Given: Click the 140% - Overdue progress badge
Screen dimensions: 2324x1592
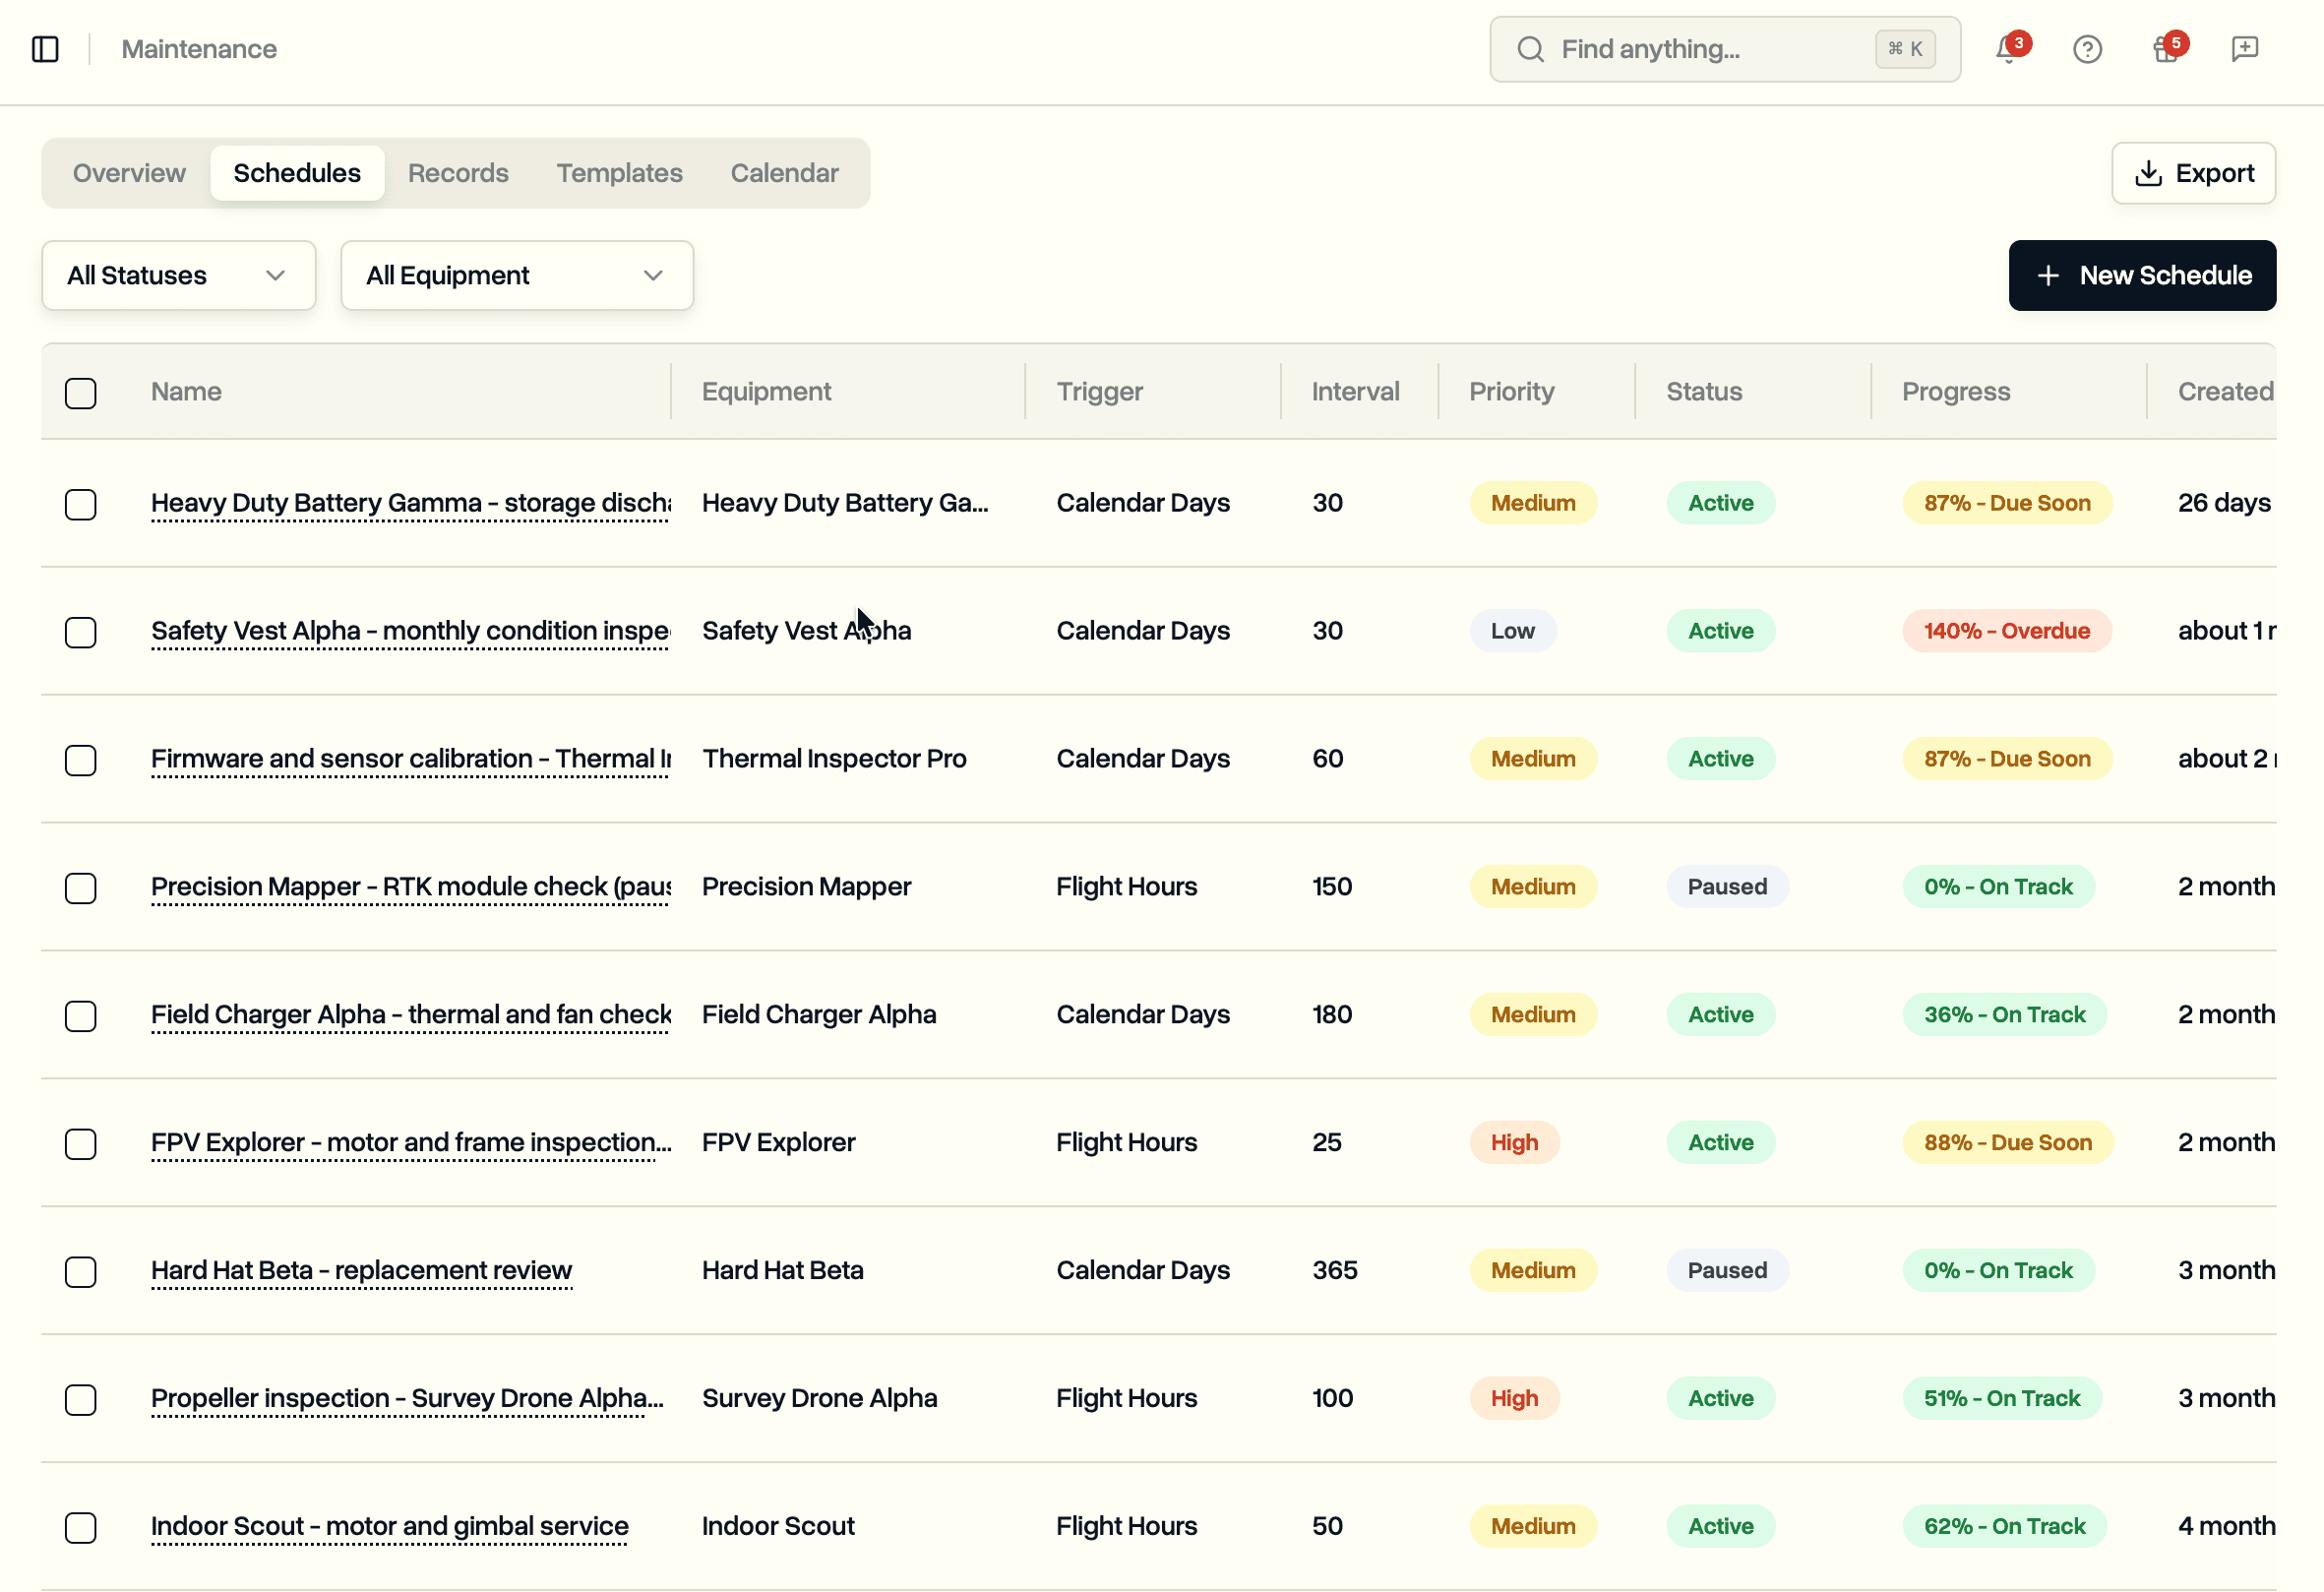Looking at the screenshot, I should [2006, 632].
